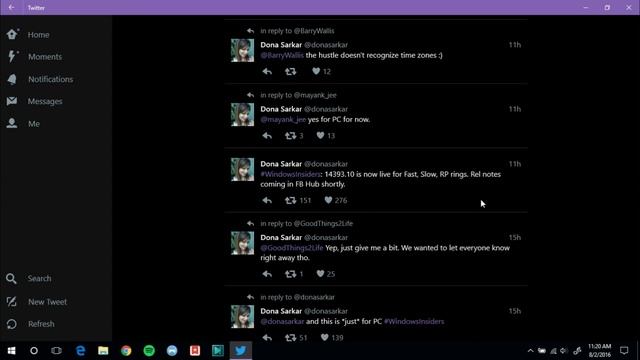Open the Action Center notifications icon
The width and height of the screenshot is (640, 360).
[624, 351]
